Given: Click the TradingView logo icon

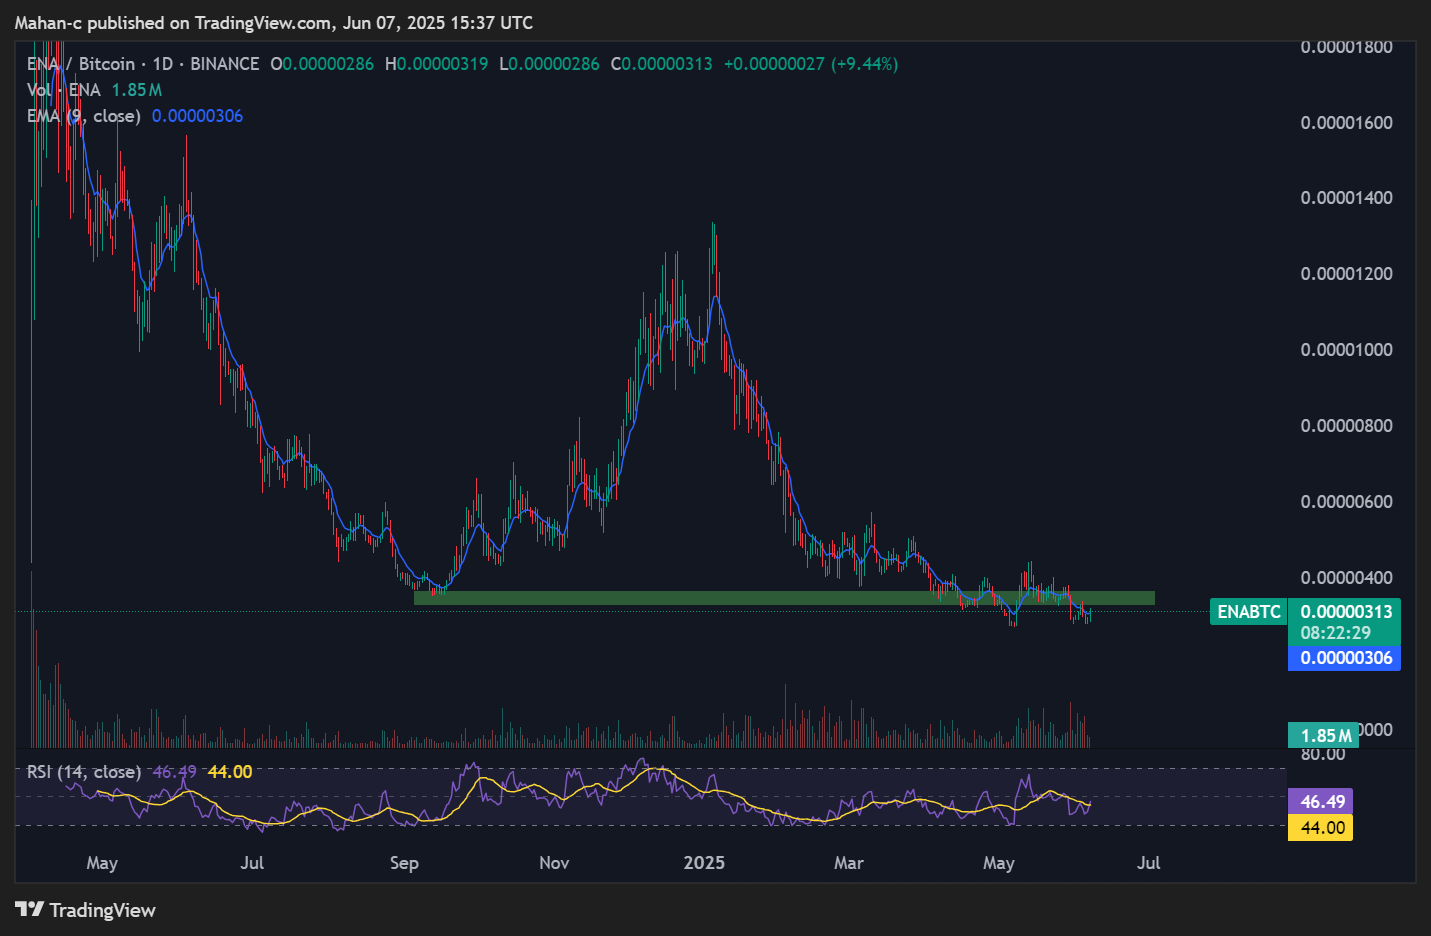Looking at the screenshot, I should pos(29,909).
